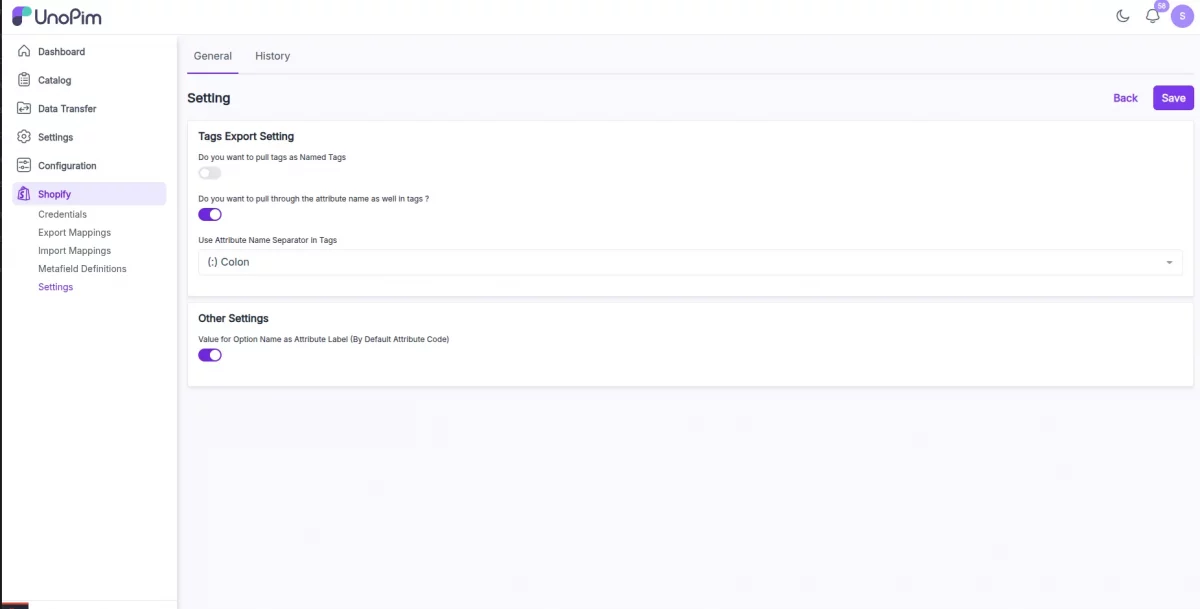Open the Configuration sidebar item
Screen dimensions: 1200x609
[67, 165]
